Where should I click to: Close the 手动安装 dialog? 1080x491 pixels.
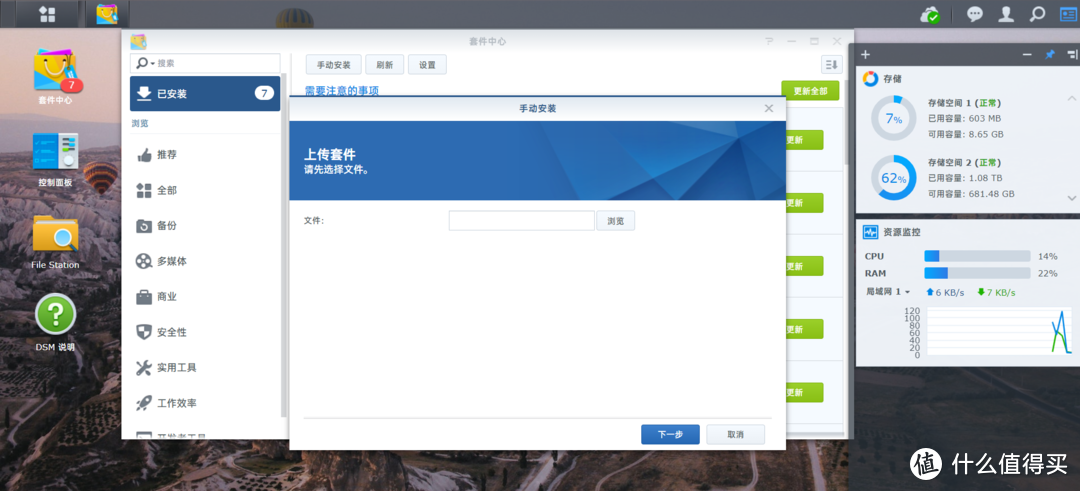click(769, 108)
